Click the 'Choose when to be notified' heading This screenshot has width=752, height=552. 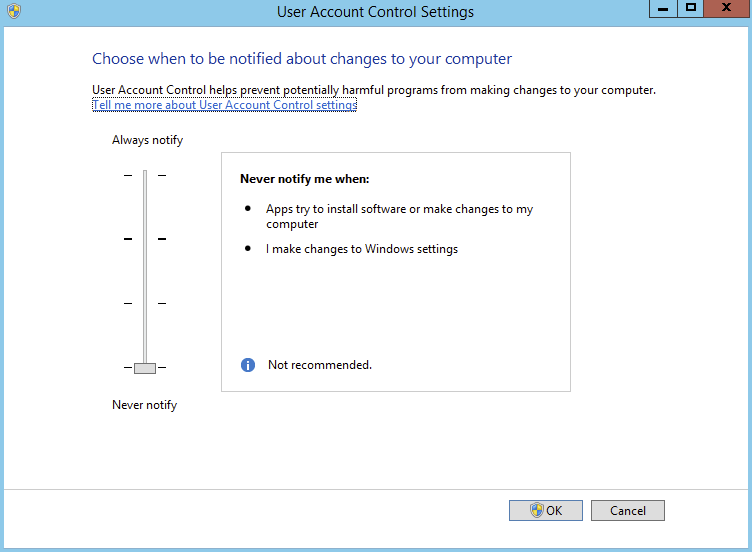coord(301,59)
